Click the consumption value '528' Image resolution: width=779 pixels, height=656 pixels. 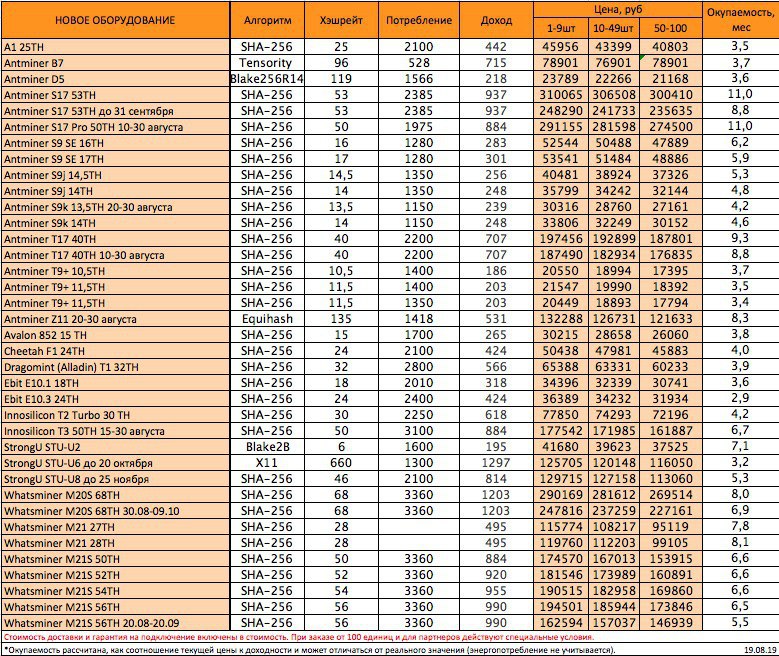pyautogui.click(x=419, y=63)
